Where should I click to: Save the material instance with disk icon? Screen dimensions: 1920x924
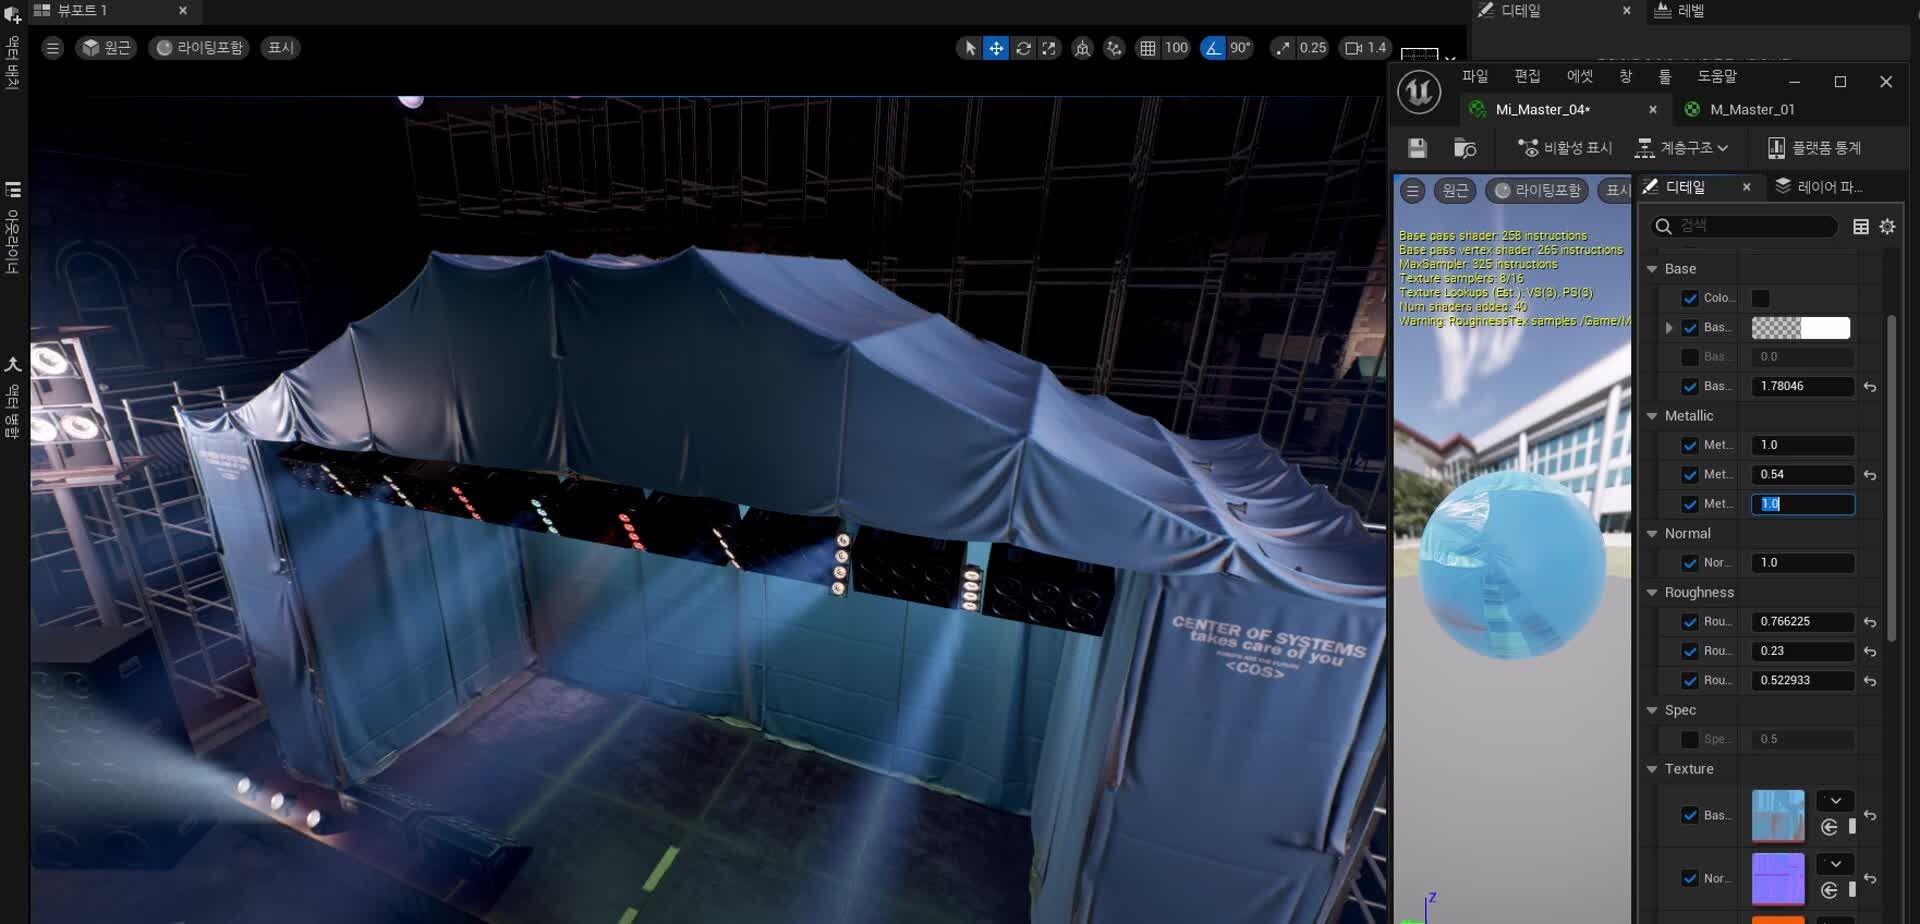tap(1417, 148)
